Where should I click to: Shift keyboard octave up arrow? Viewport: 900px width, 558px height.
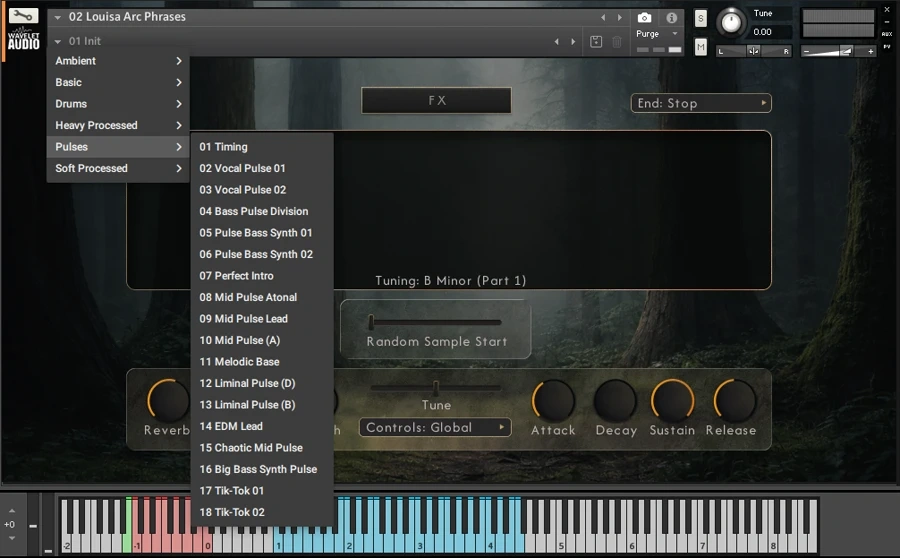[x=12, y=510]
